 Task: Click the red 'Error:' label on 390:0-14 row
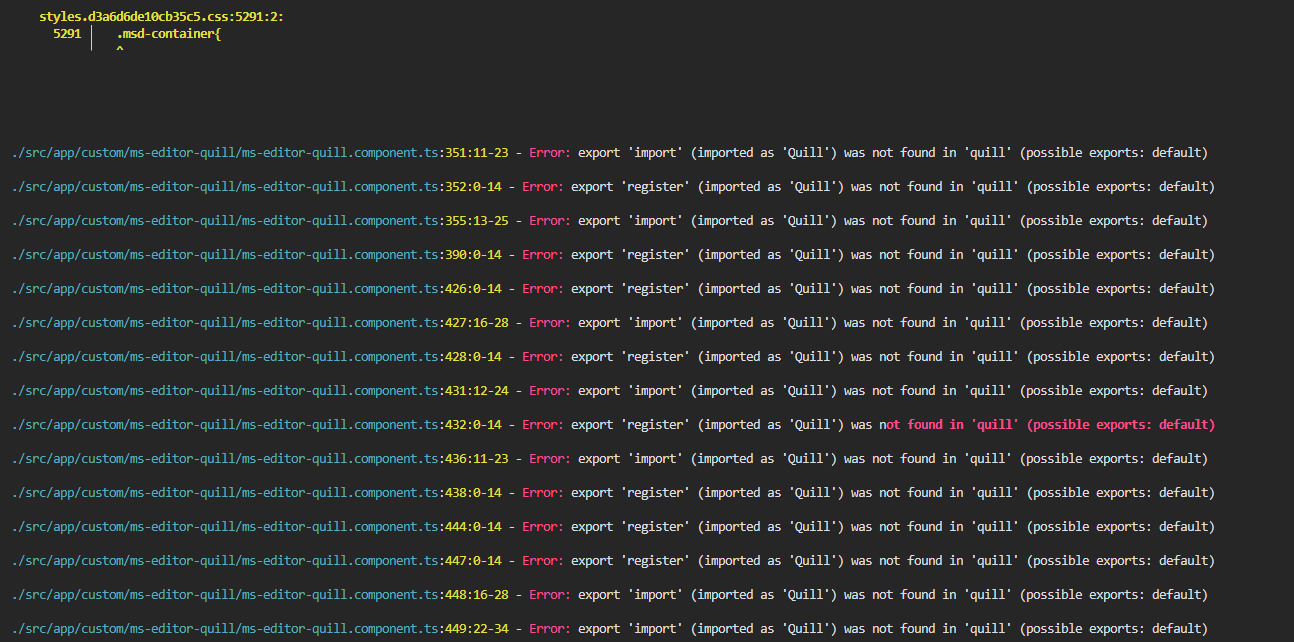(543, 255)
